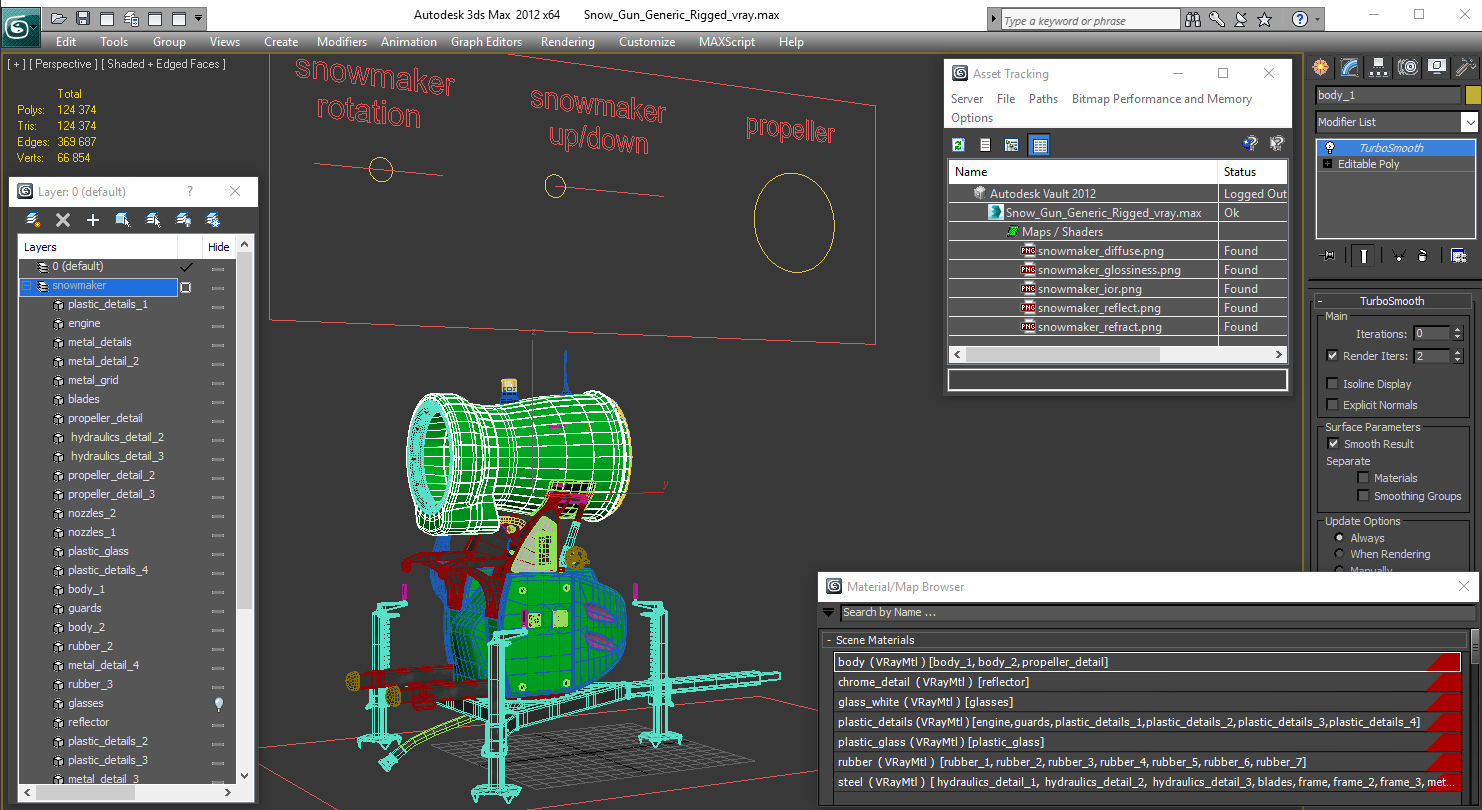Select When Rendering update option
The image size is (1482, 810).
[x=1339, y=554]
